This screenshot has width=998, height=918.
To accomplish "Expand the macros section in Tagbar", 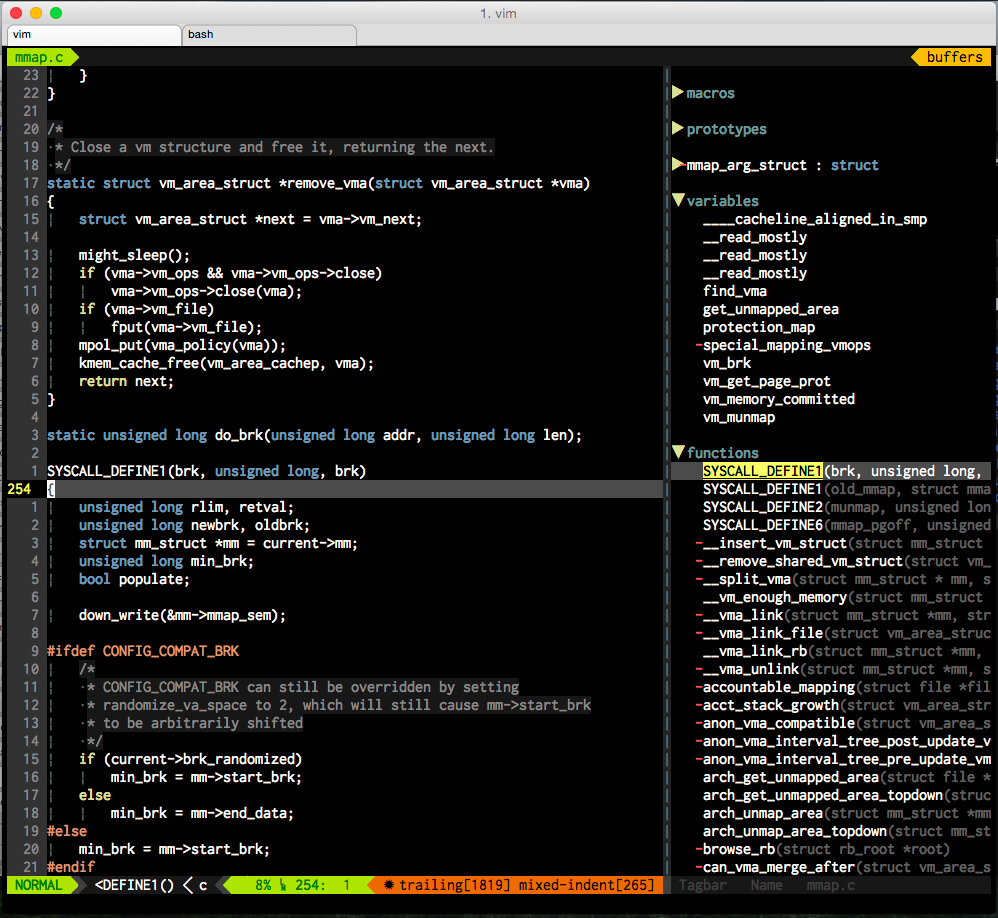I will tap(678, 93).
